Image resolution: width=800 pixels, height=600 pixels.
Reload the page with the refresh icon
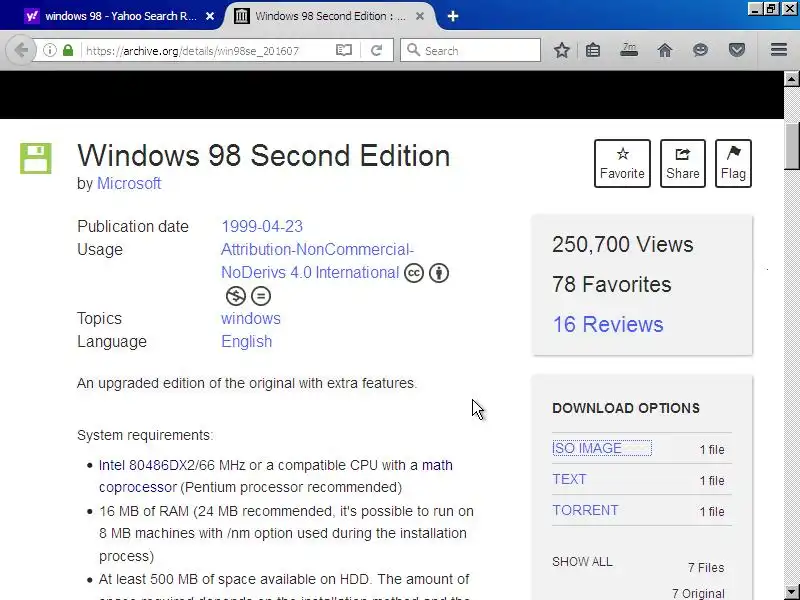click(377, 50)
